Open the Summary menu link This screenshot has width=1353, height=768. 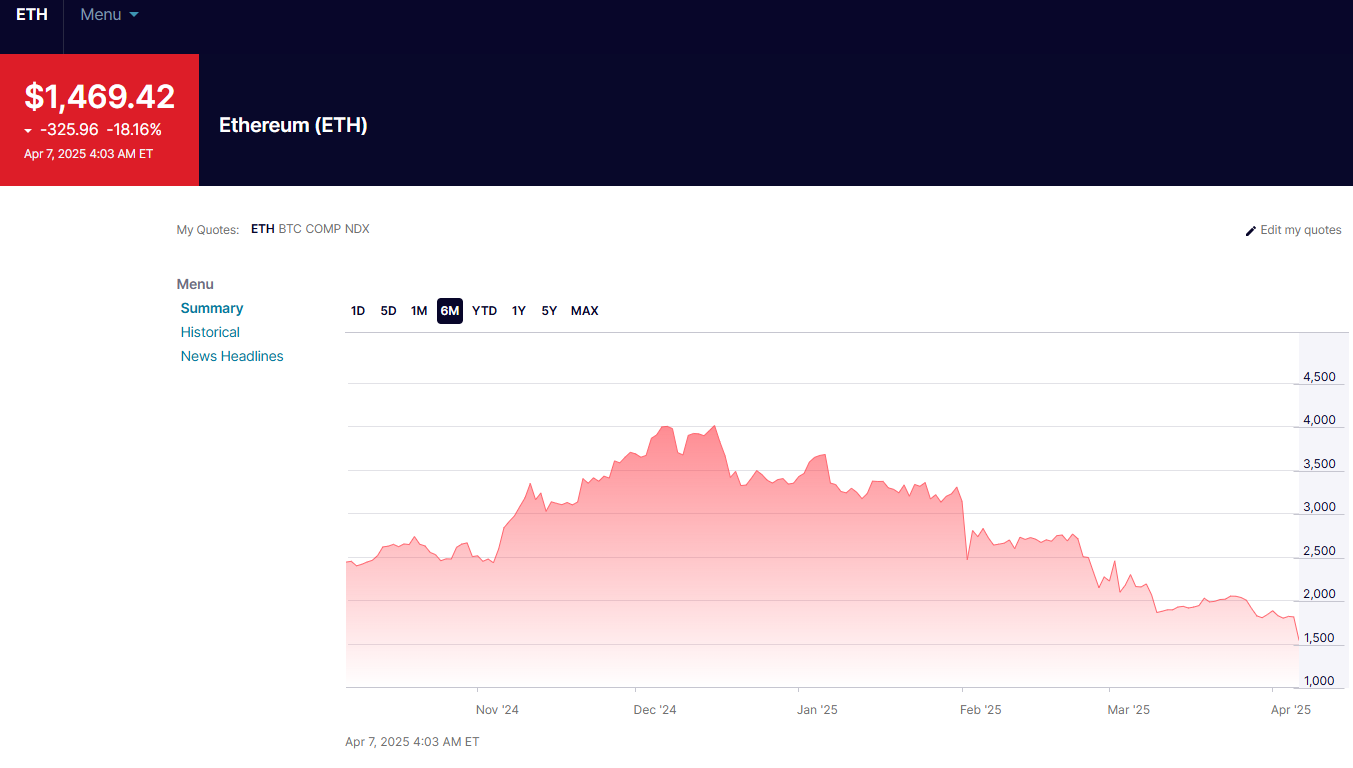[212, 308]
